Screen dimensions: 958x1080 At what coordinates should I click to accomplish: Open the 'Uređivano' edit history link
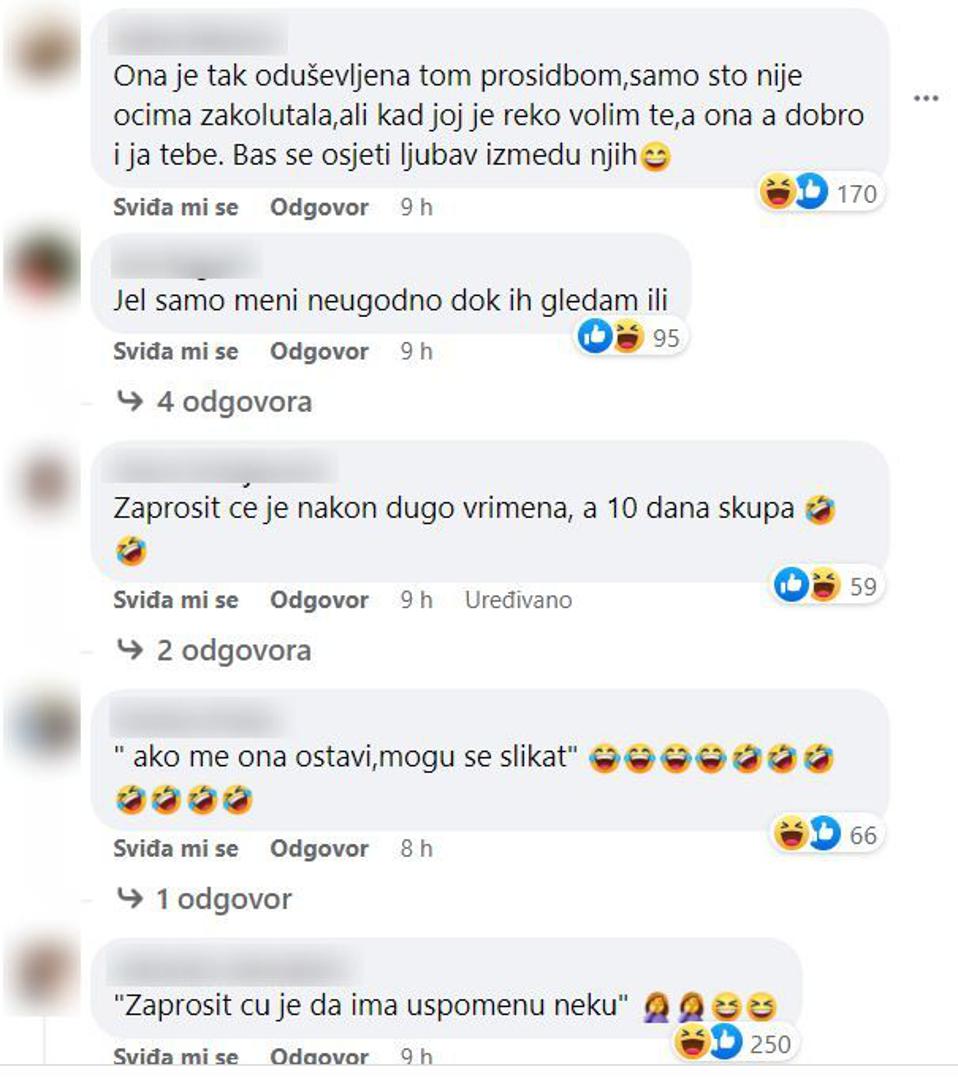pos(519,600)
